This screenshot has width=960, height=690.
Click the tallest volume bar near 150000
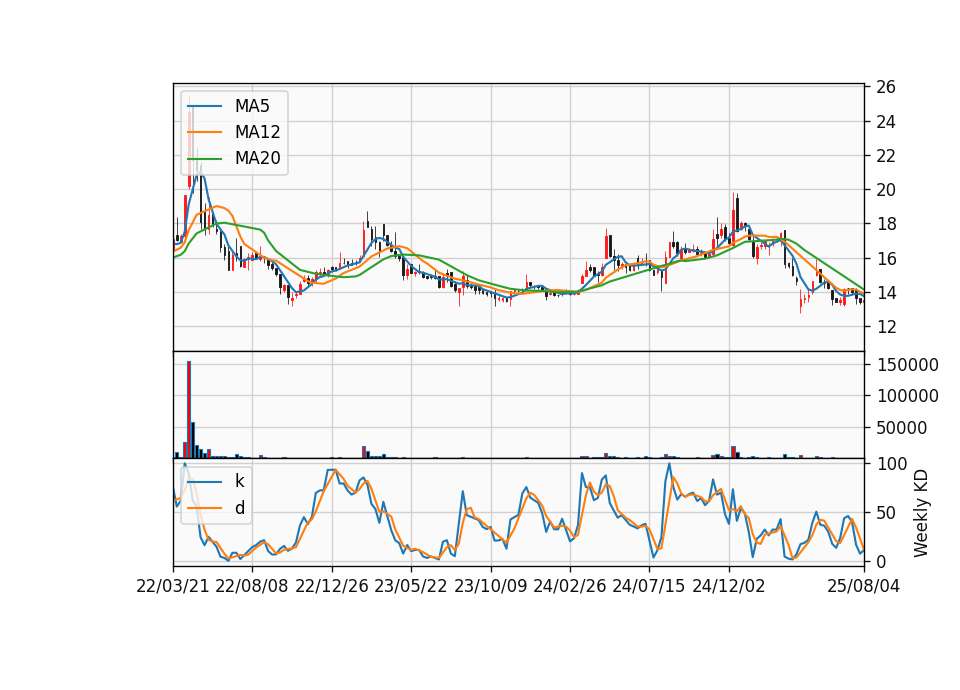pos(189,410)
